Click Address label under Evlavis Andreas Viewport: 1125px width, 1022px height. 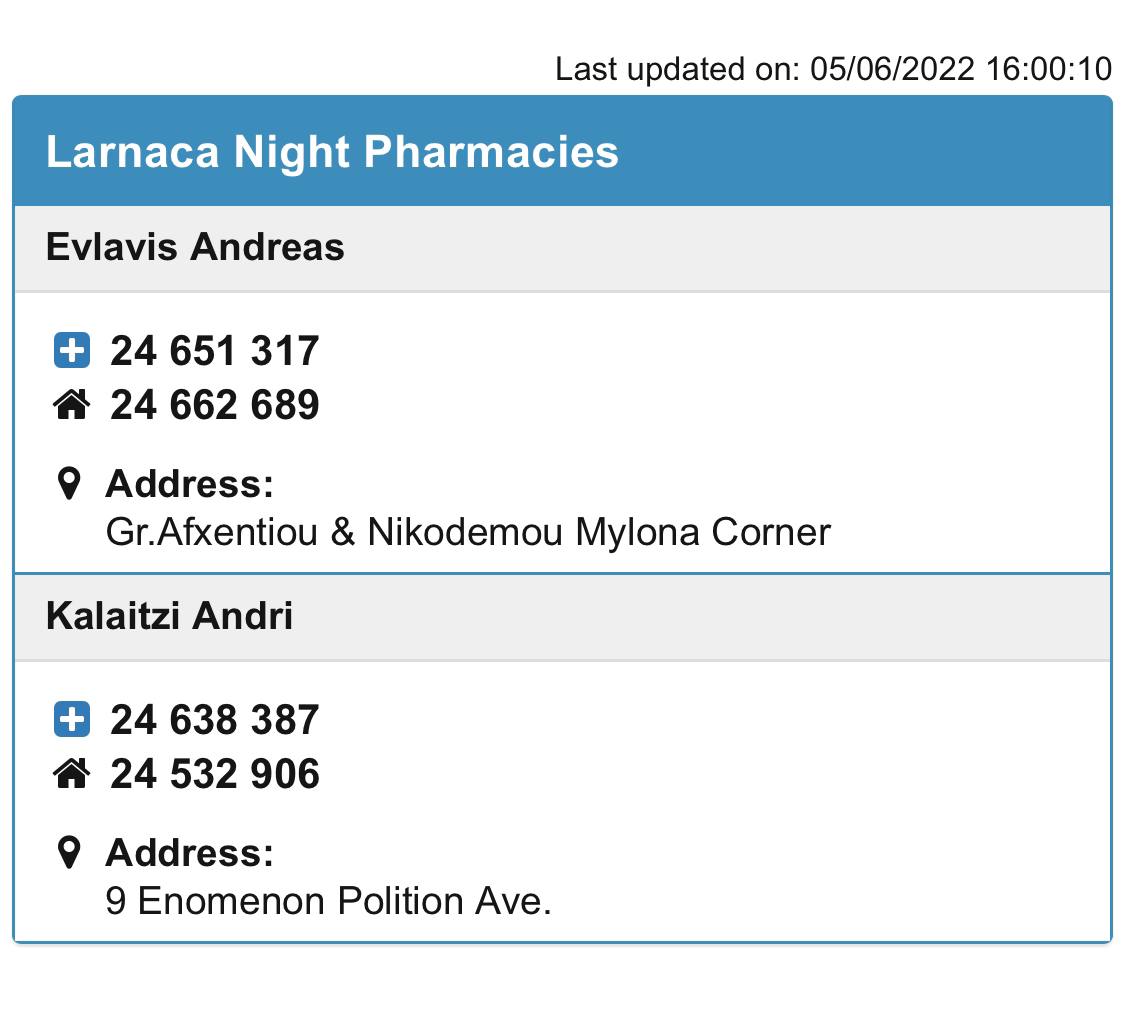pyautogui.click(x=189, y=485)
